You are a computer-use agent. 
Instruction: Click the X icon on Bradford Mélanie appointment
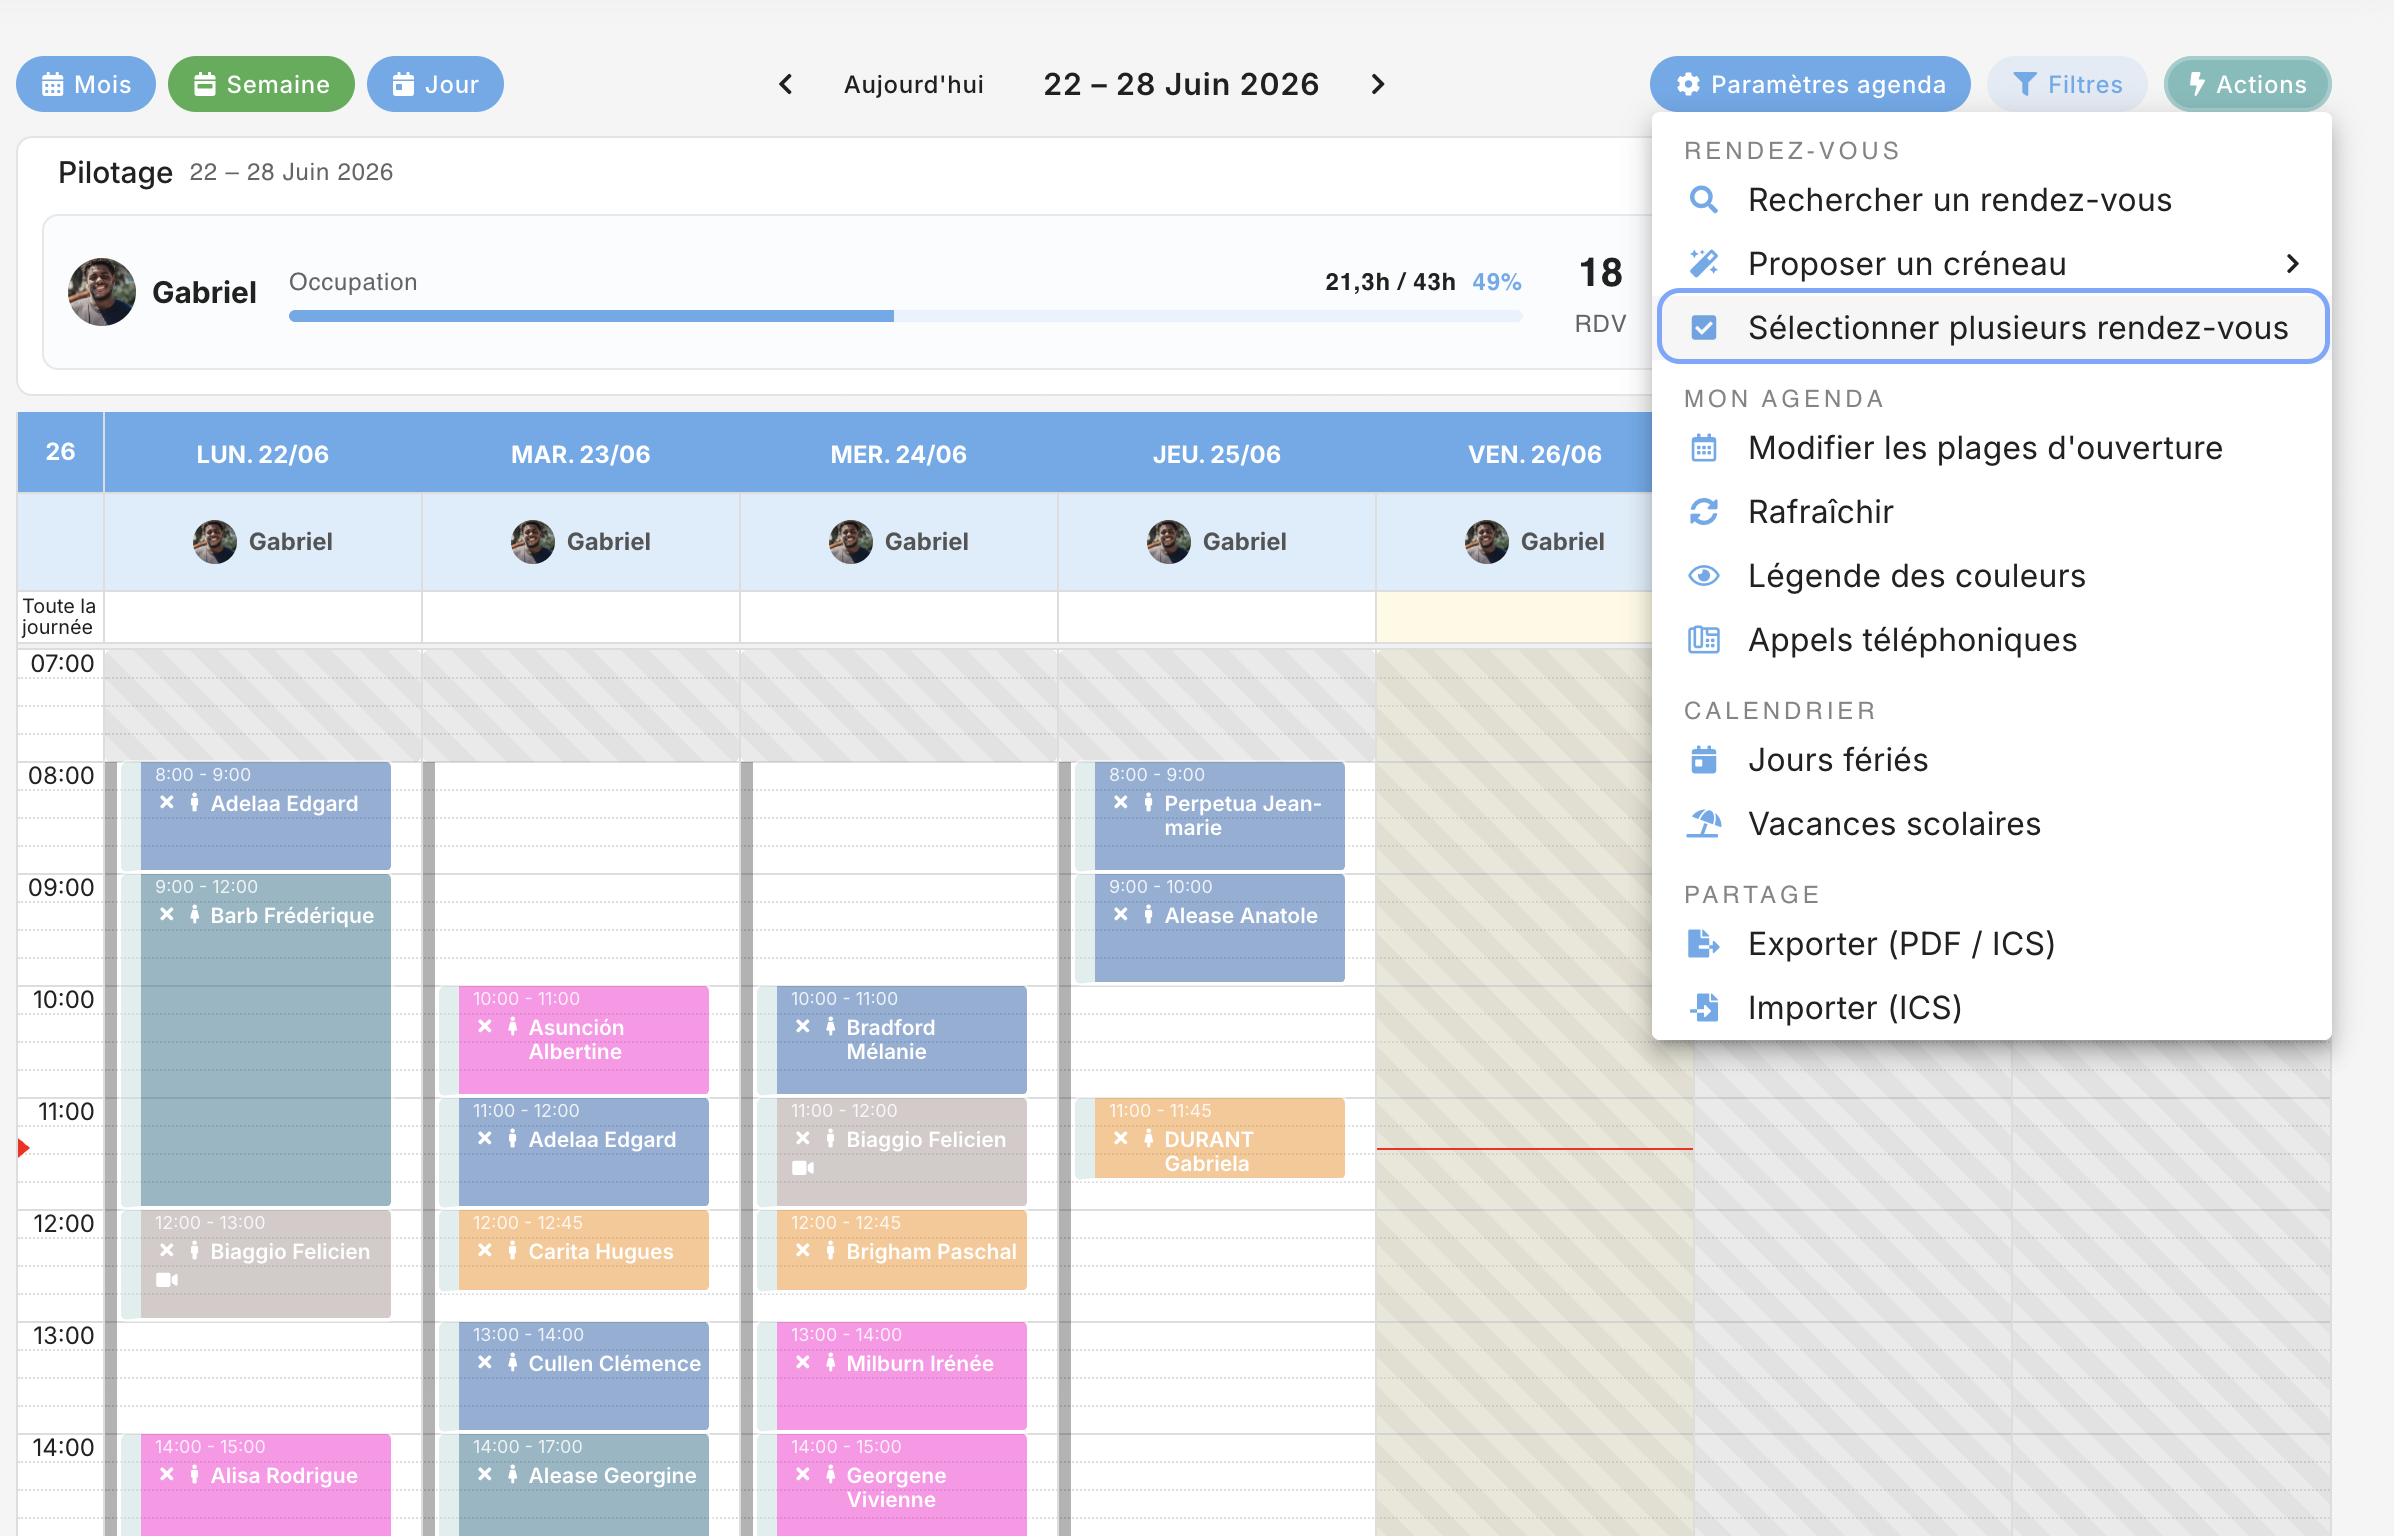[803, 1027]
